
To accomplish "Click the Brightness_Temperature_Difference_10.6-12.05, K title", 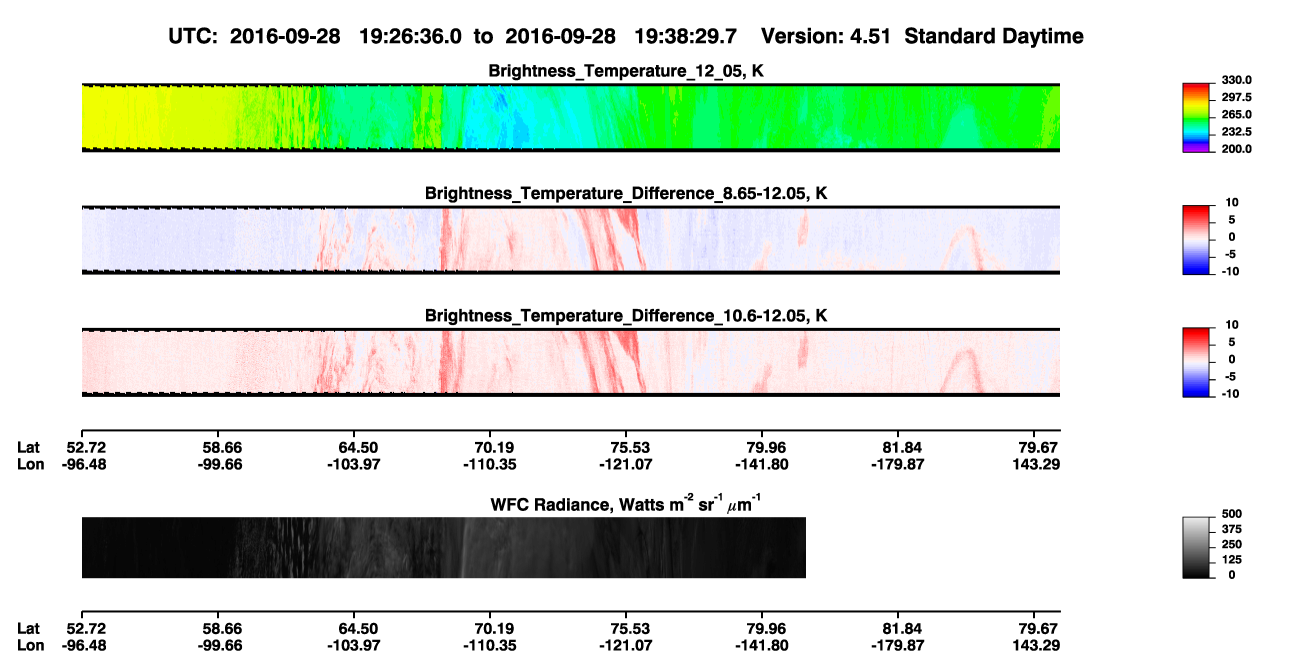I will pyautogui.click(x=627, y=316).
